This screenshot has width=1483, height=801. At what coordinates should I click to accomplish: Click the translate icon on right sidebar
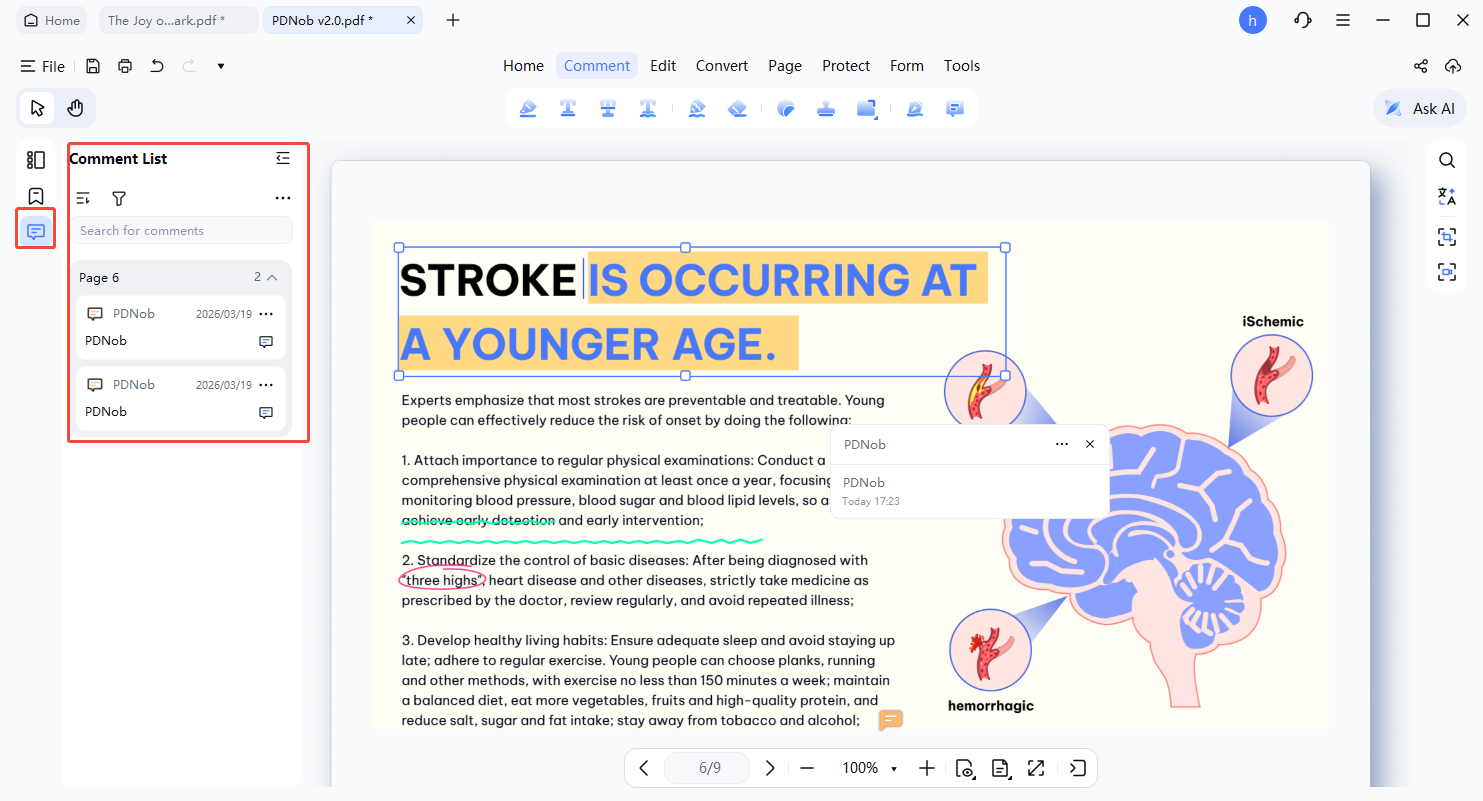[1446, 197]
